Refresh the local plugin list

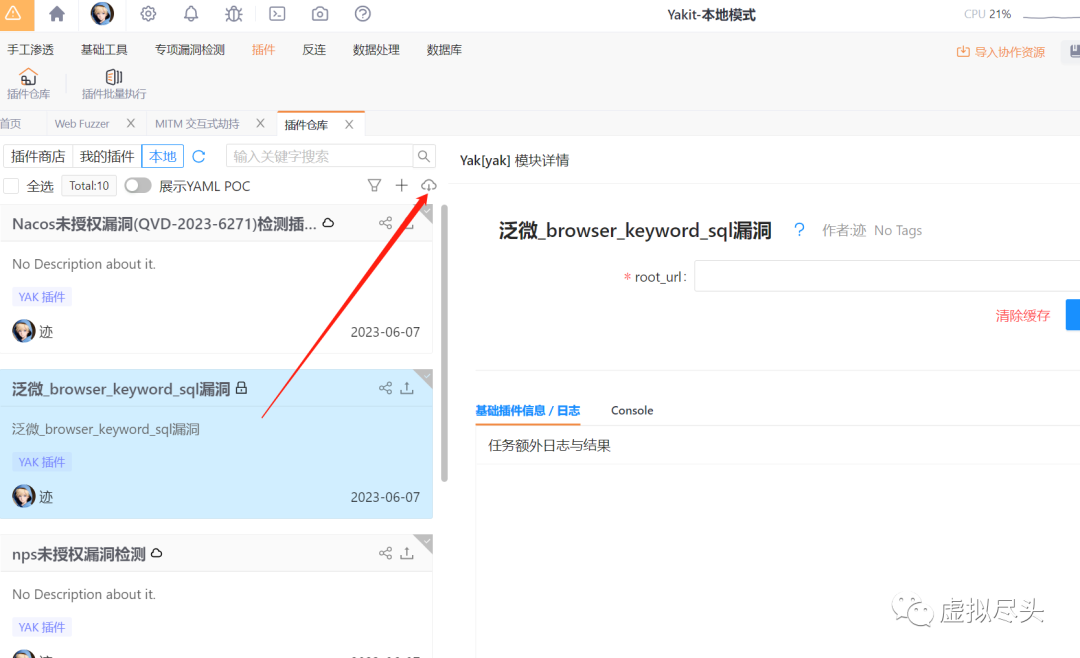coord(198,156)
